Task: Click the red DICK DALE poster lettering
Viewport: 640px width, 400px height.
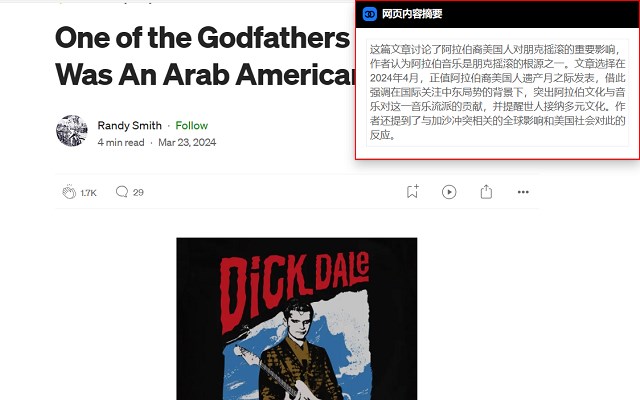Action: tap(295, 289)
